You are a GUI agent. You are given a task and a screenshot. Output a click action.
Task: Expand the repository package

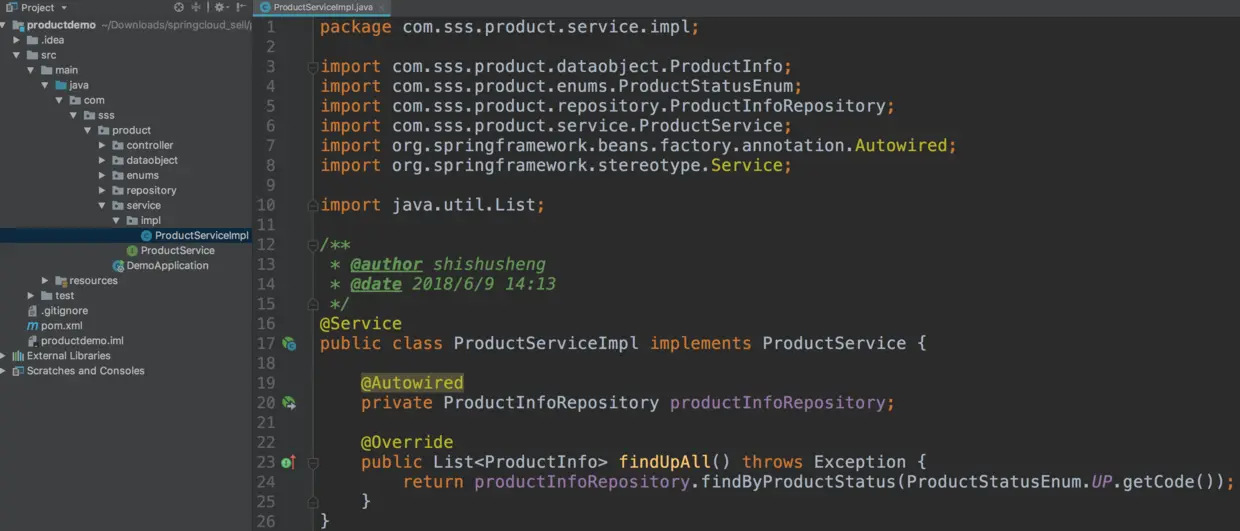coord(103,190)
